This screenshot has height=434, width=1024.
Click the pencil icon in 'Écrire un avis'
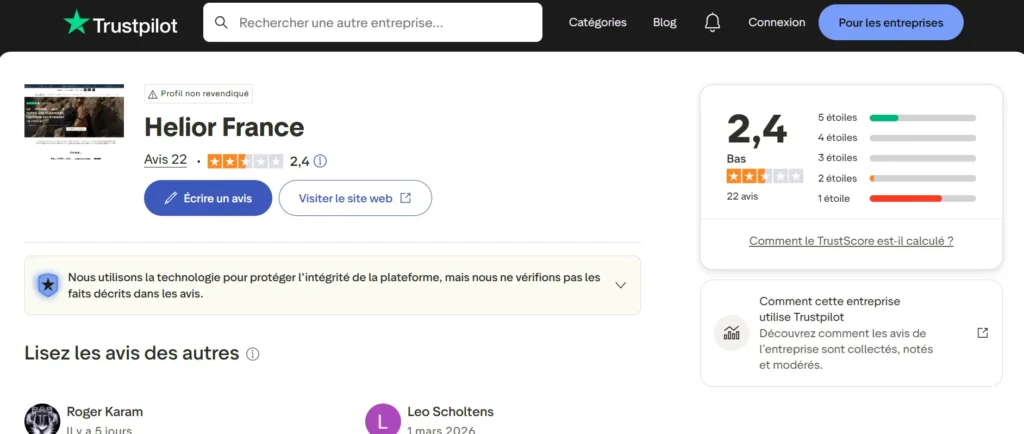(x=170, y=198)
